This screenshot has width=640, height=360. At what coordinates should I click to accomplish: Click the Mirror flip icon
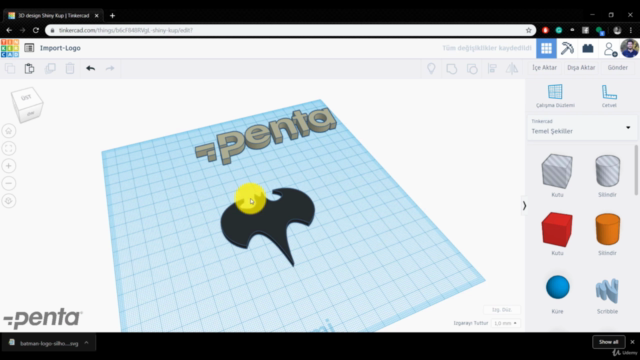click(x=512, y=69)
